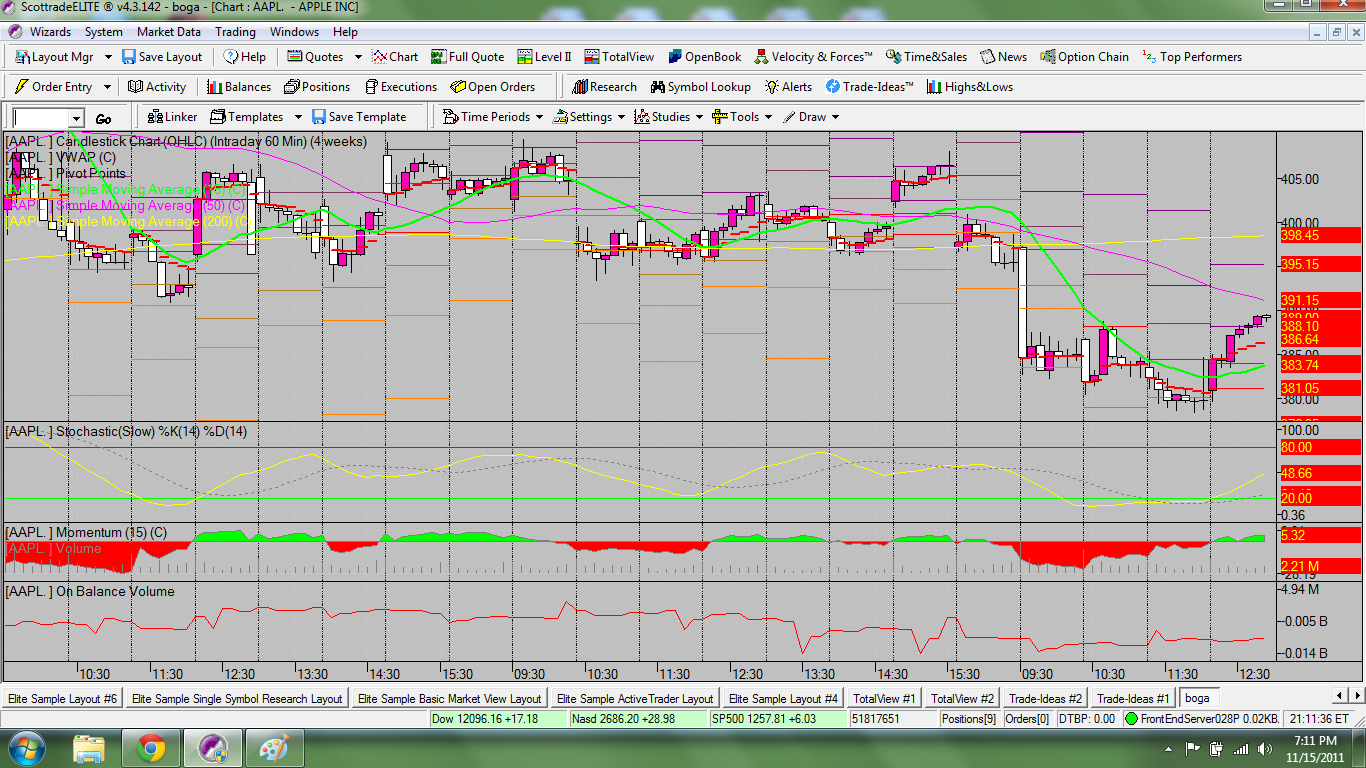The width and height of the screenshot is (1366, 768).
Task: Show the Top Performers list
Action: click(1192, 57)
